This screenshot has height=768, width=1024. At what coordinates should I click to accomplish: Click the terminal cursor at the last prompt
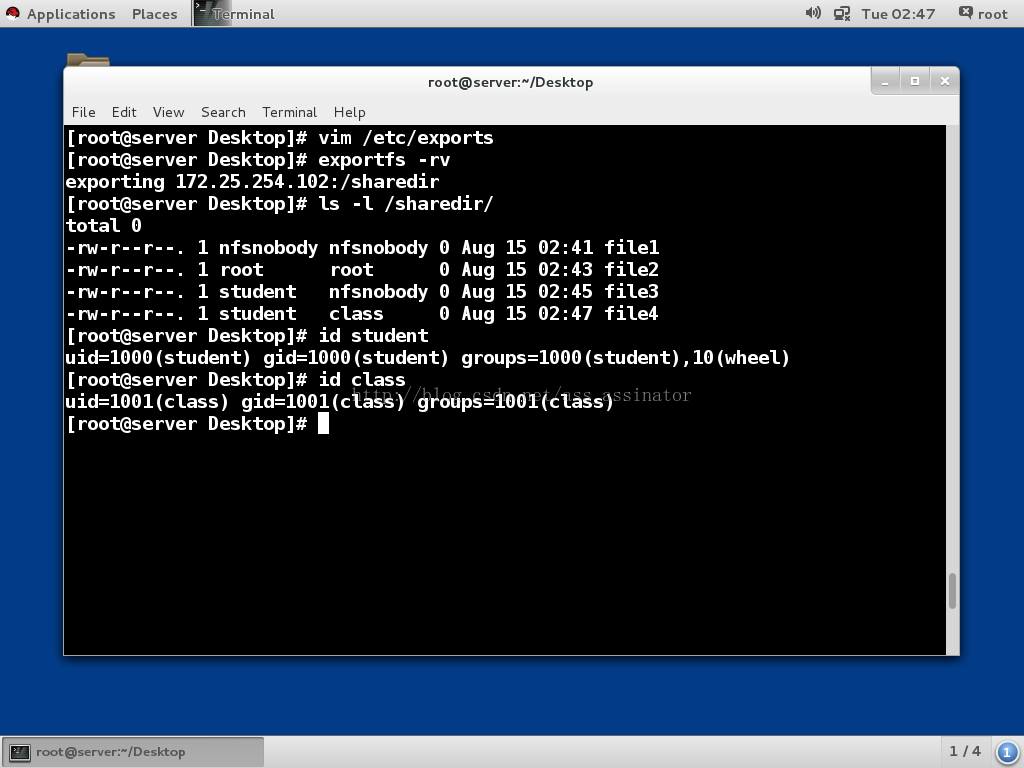point(323,424)
